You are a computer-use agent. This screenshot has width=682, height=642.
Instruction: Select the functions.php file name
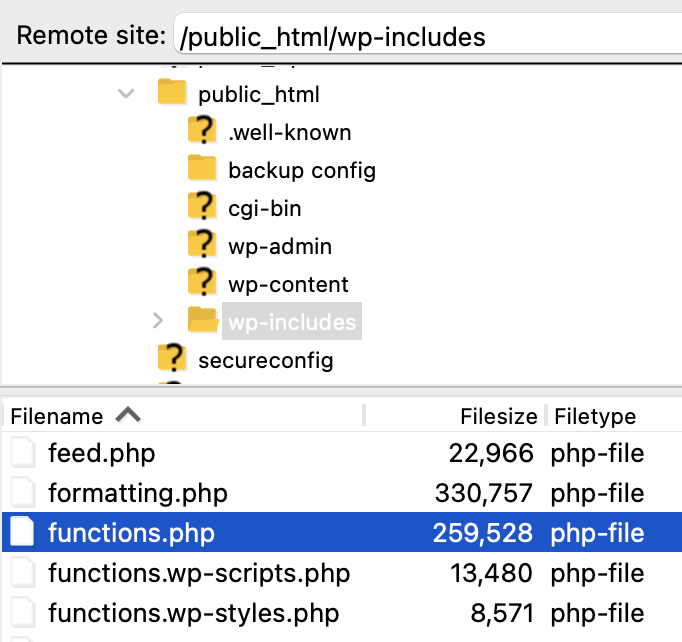pos(131,533)
